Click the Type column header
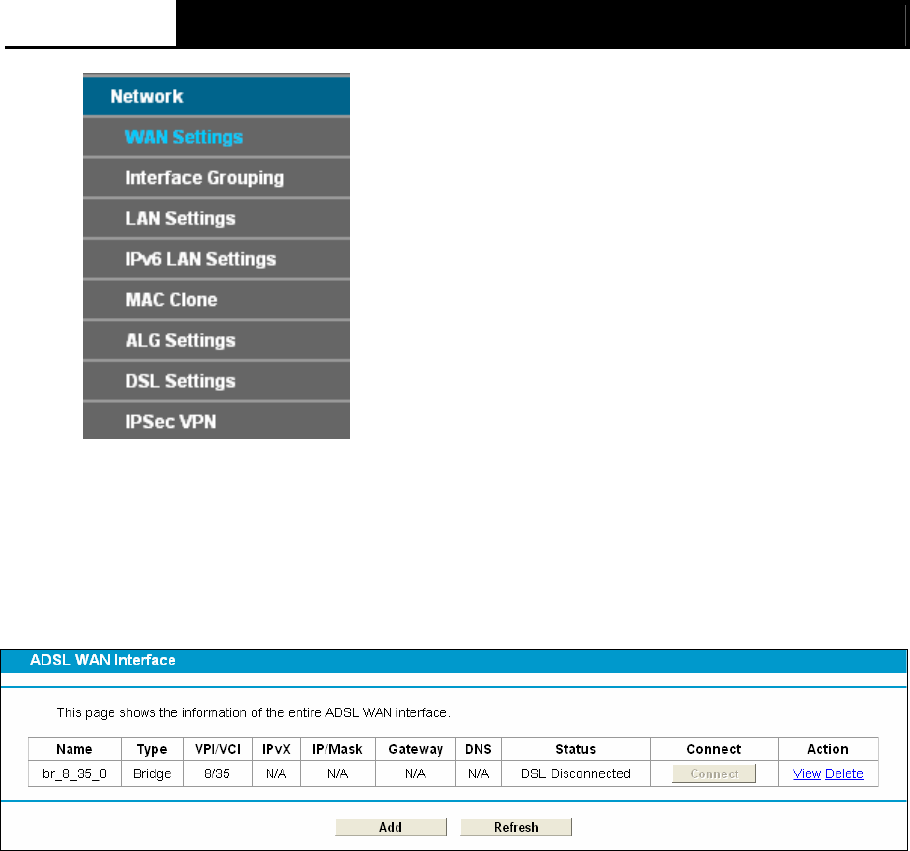 (x=152, y=749)
